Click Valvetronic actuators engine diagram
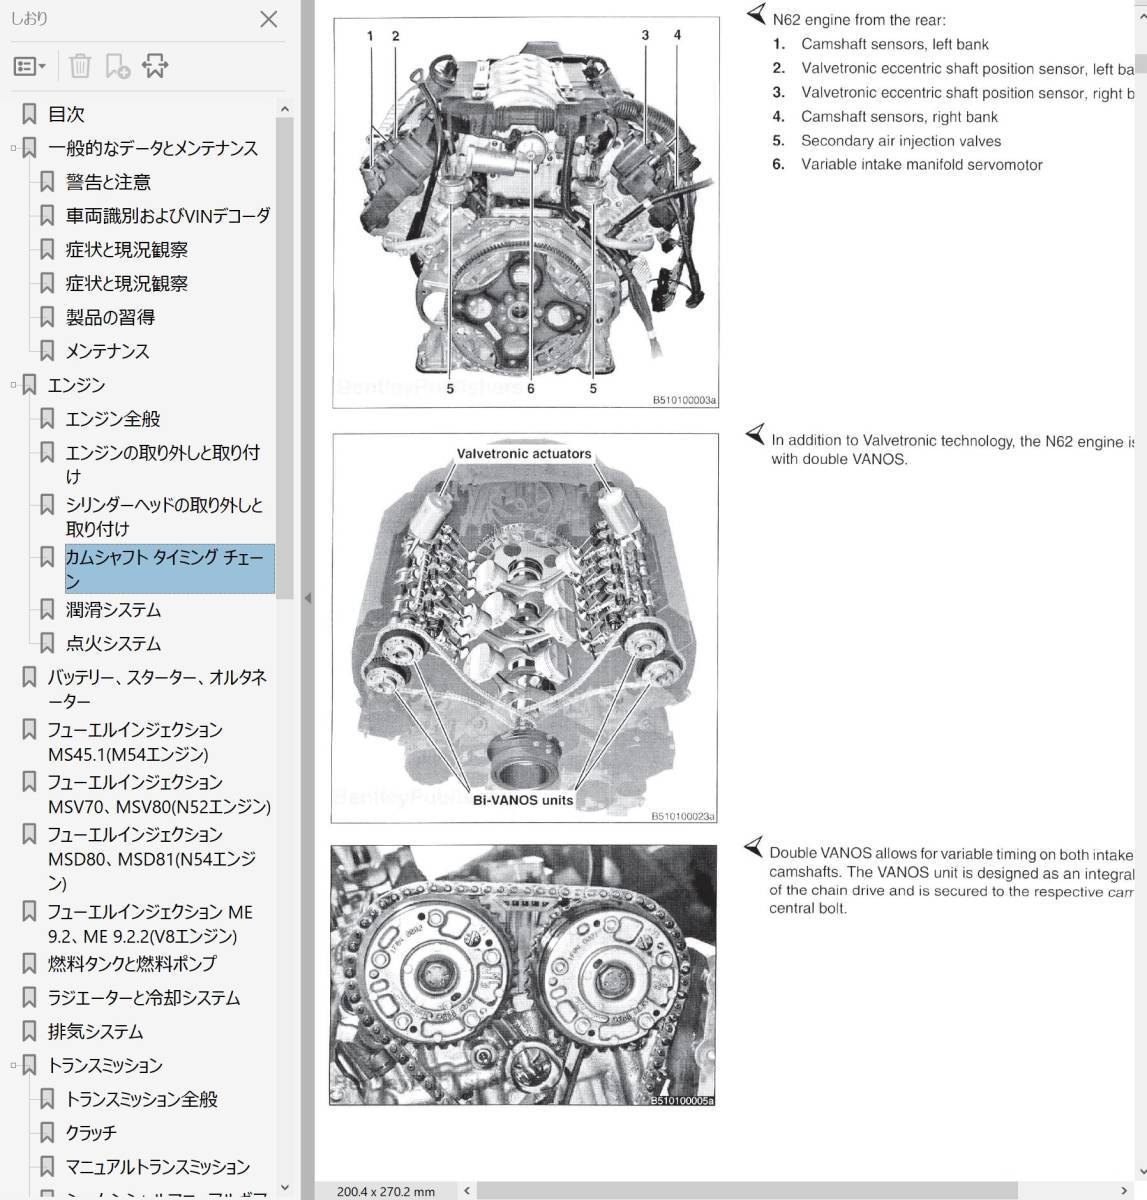1147x1200 pixels. (525, 629)
